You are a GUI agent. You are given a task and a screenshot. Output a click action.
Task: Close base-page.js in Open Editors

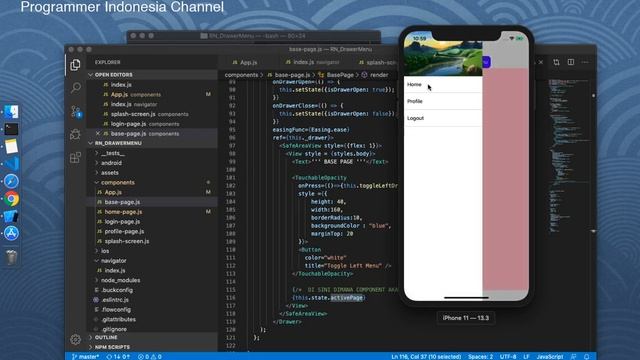(98, 133)
